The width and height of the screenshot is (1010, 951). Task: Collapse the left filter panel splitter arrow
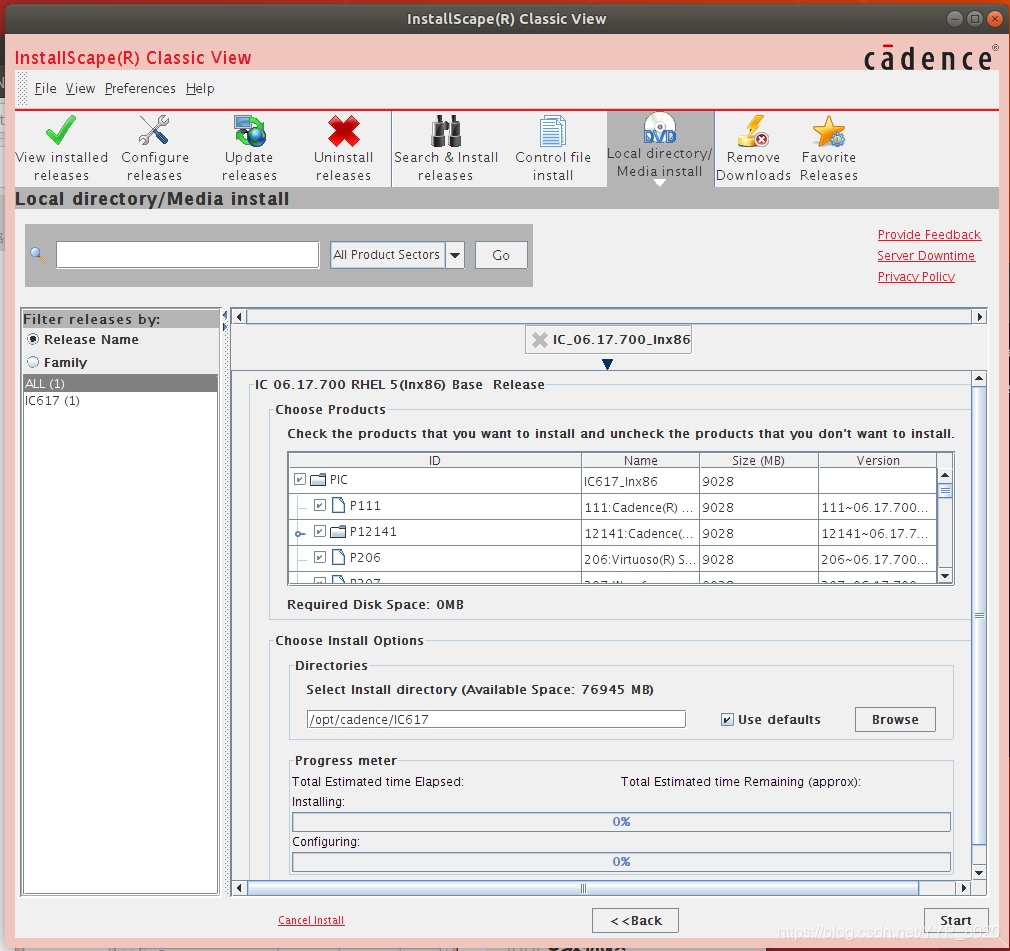[x=225, y=315]
